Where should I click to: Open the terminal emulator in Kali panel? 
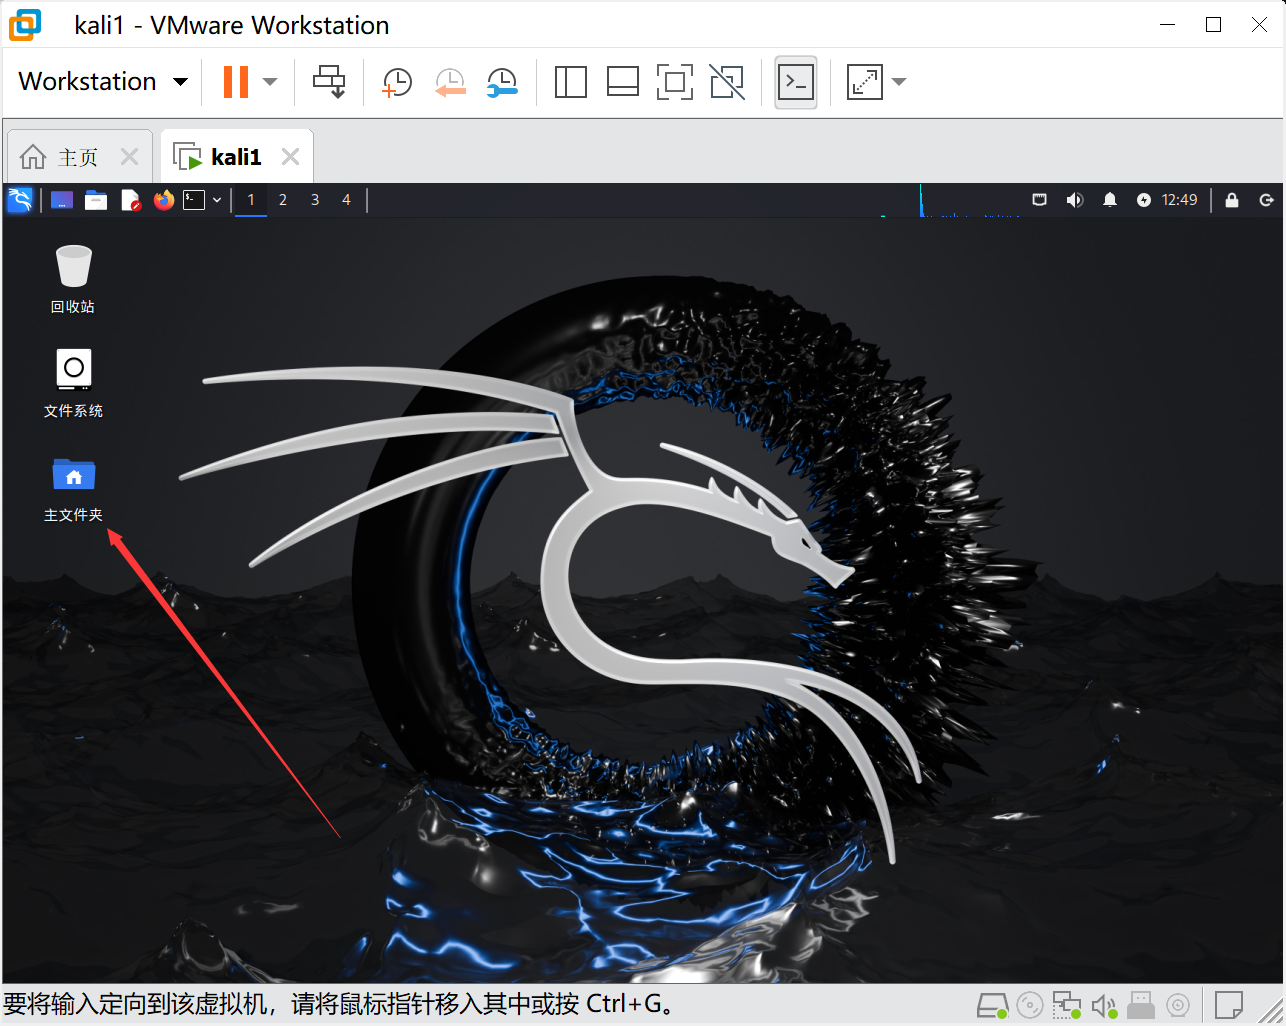point(194,200)
